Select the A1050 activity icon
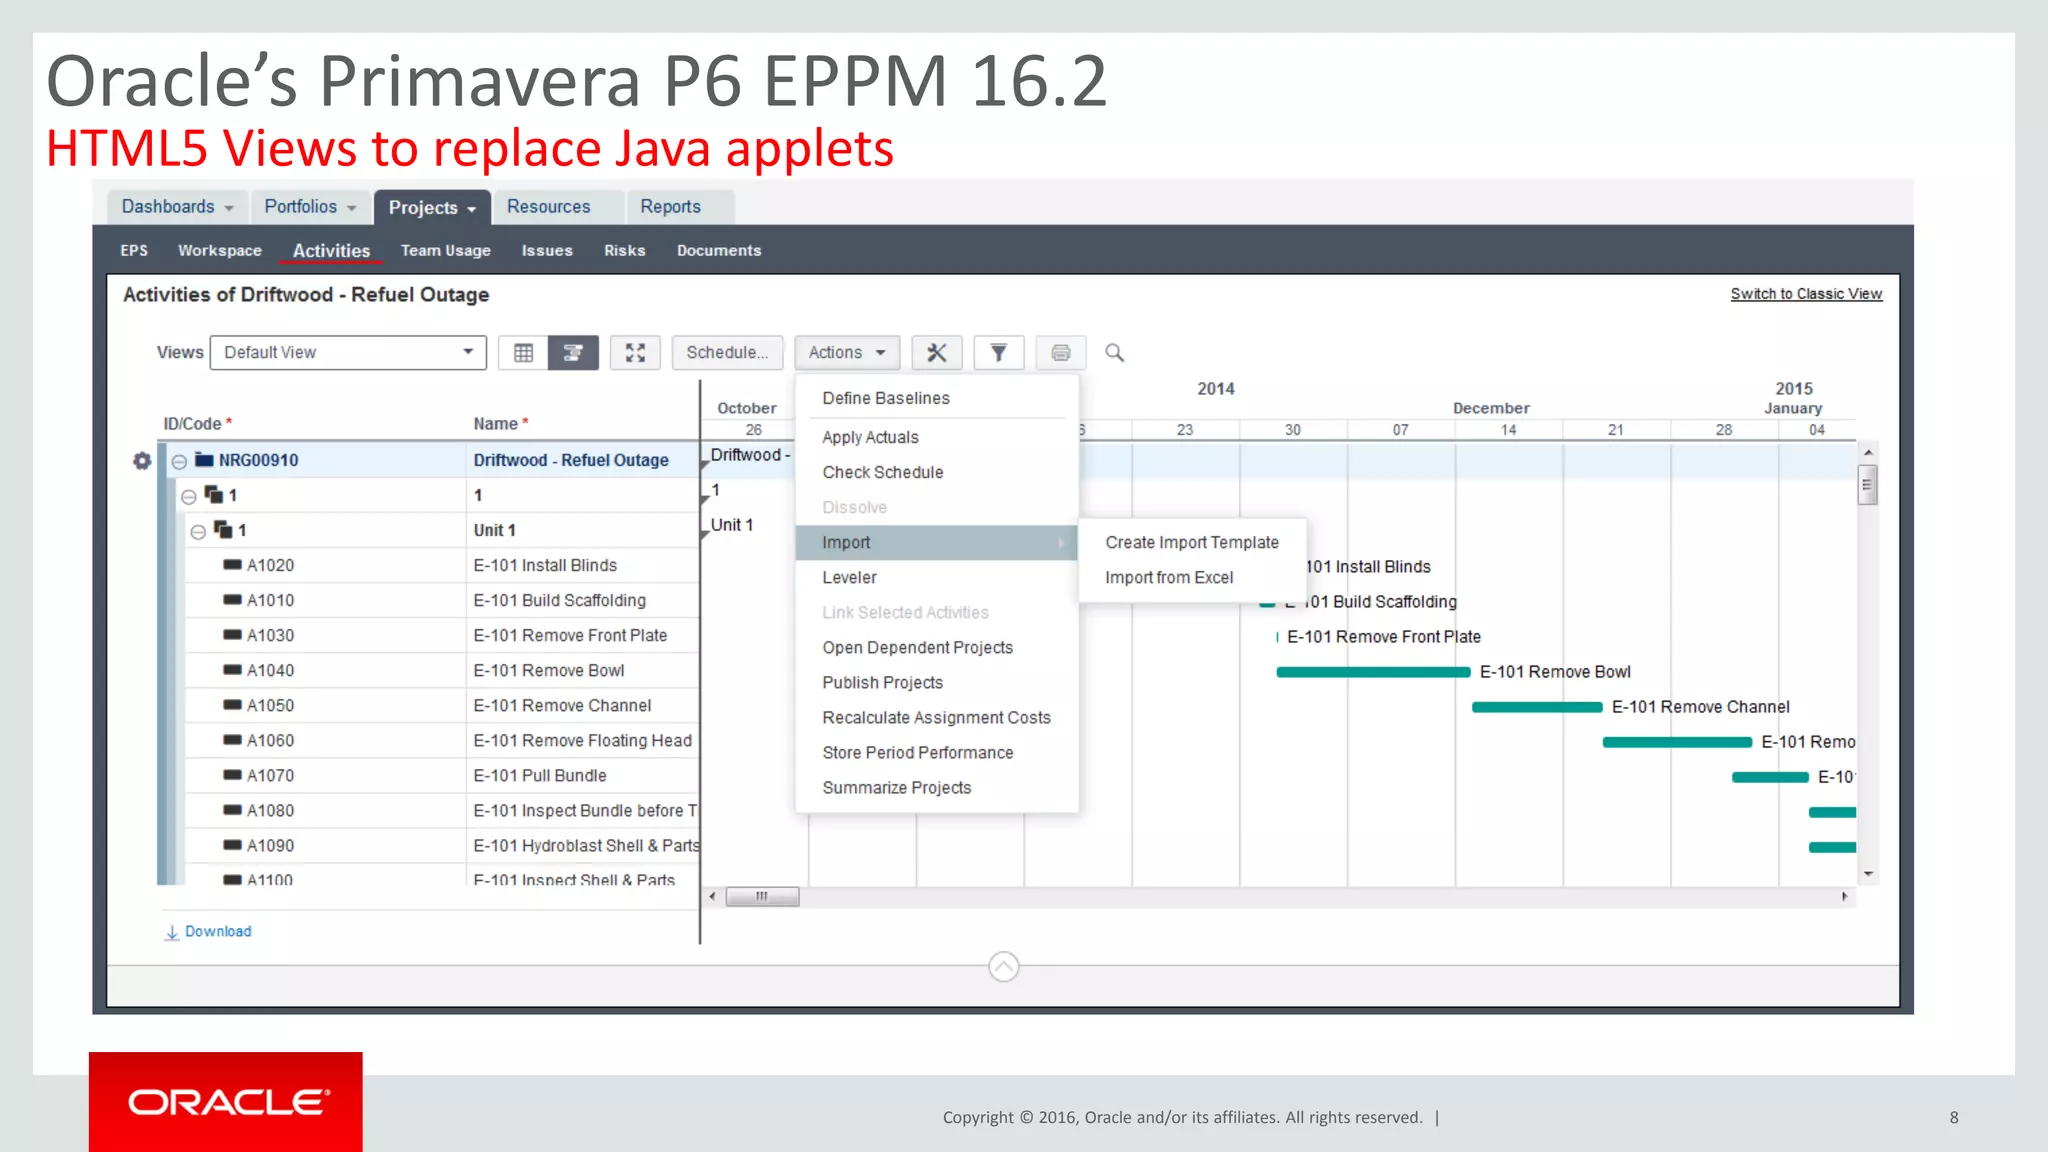The height and width of the screenshot is (1152, 2048). (x=232, y=705)
